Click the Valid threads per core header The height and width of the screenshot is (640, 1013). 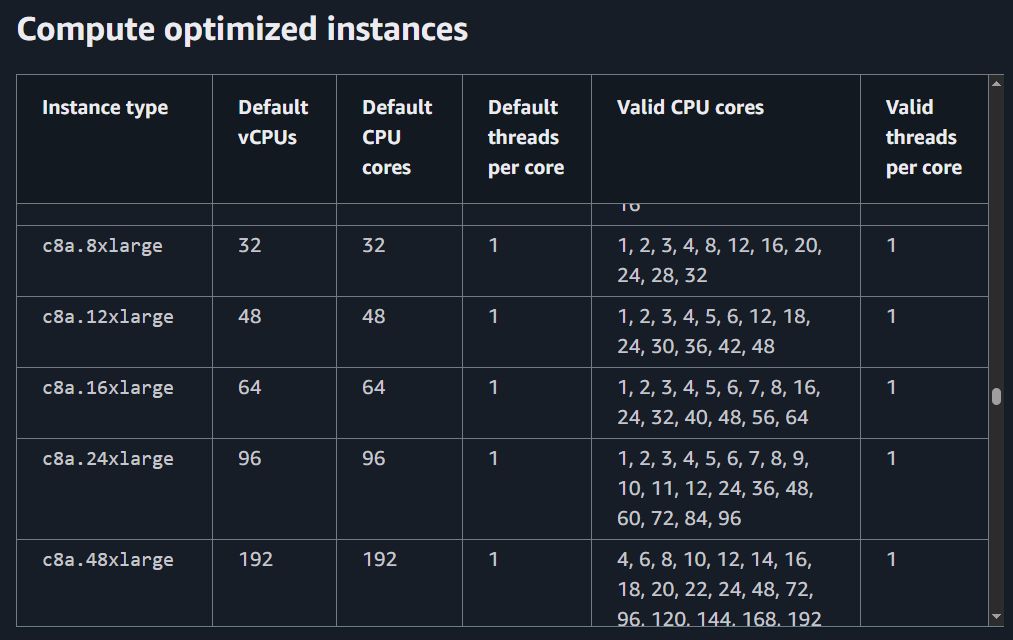click(923, 137)
